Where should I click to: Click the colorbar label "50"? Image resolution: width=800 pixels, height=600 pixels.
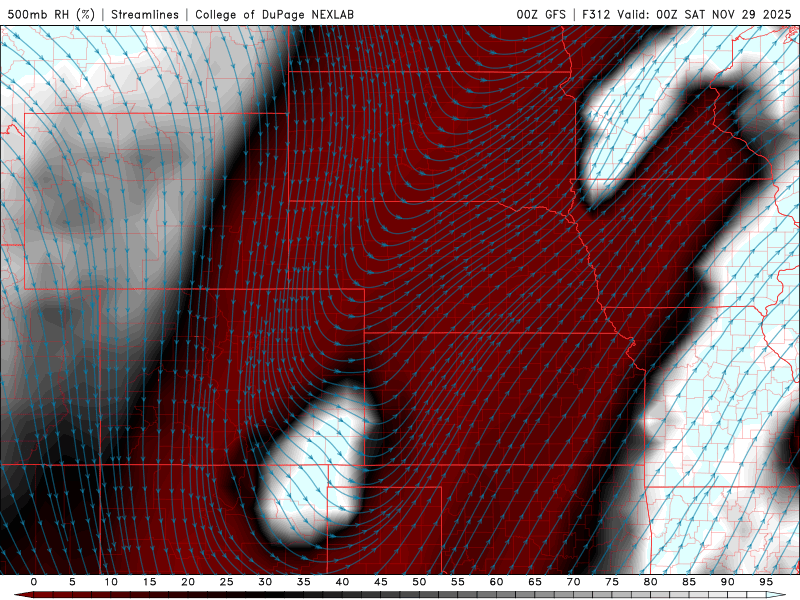(x=419, y=582)
